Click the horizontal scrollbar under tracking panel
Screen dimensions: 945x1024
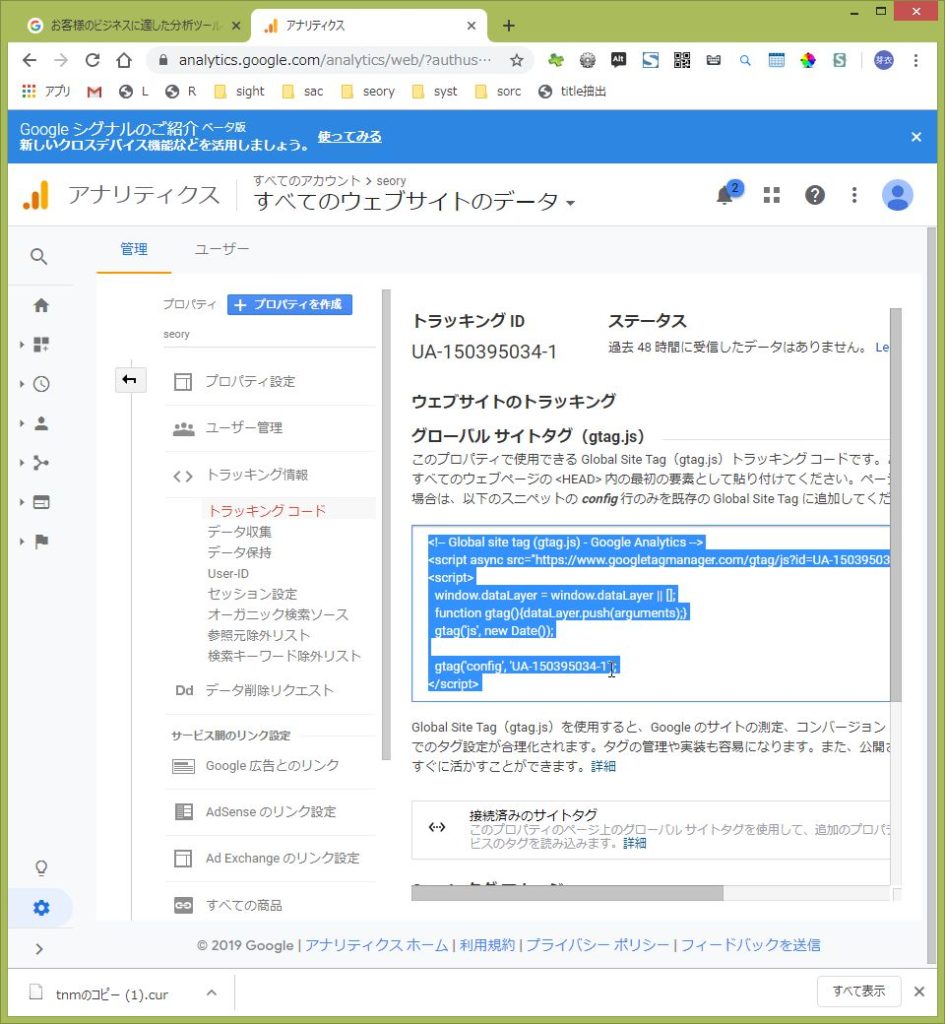click(567, 893)
